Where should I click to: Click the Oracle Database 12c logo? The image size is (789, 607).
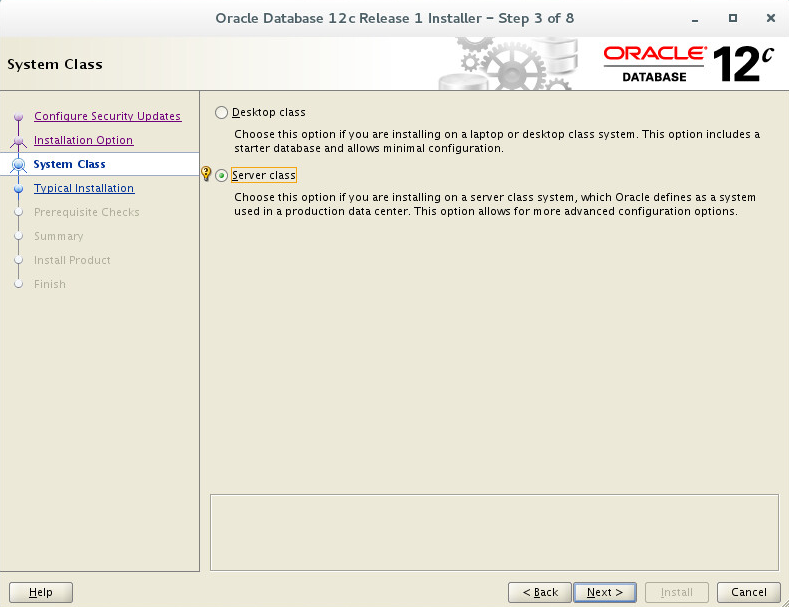point(688,64)
